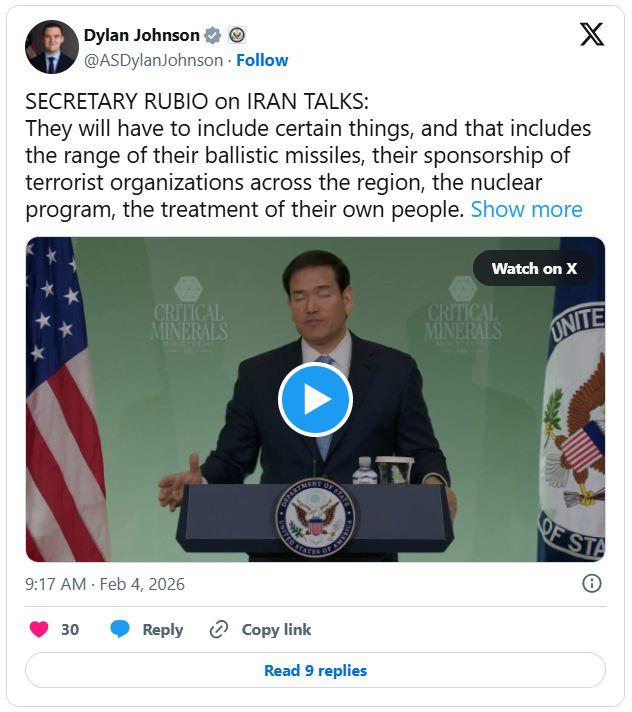Click the tweet text about Iran talks
Image resolution: width=632 pixels, height=712 pixels.
click(300, 156)
